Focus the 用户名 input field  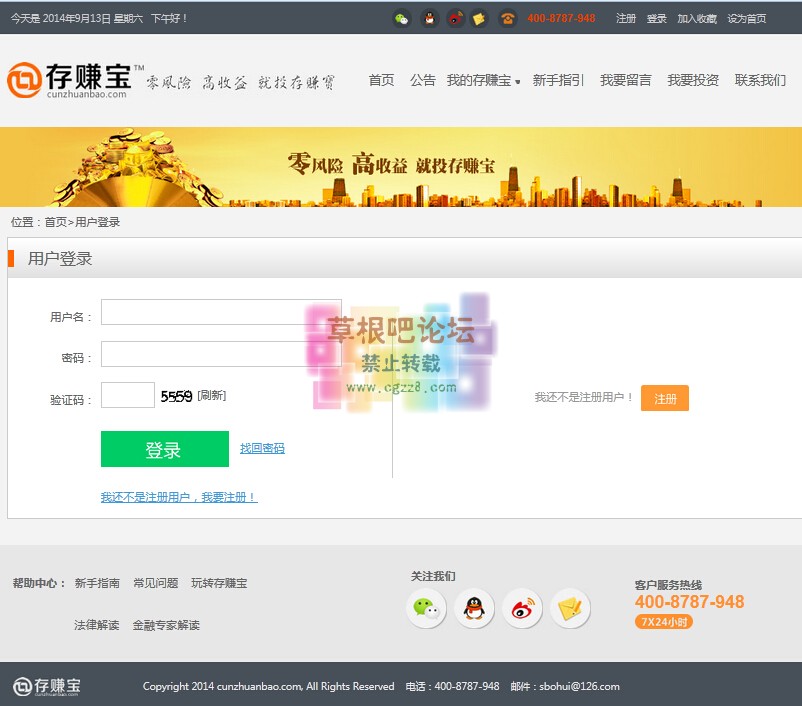coord(221,313)
